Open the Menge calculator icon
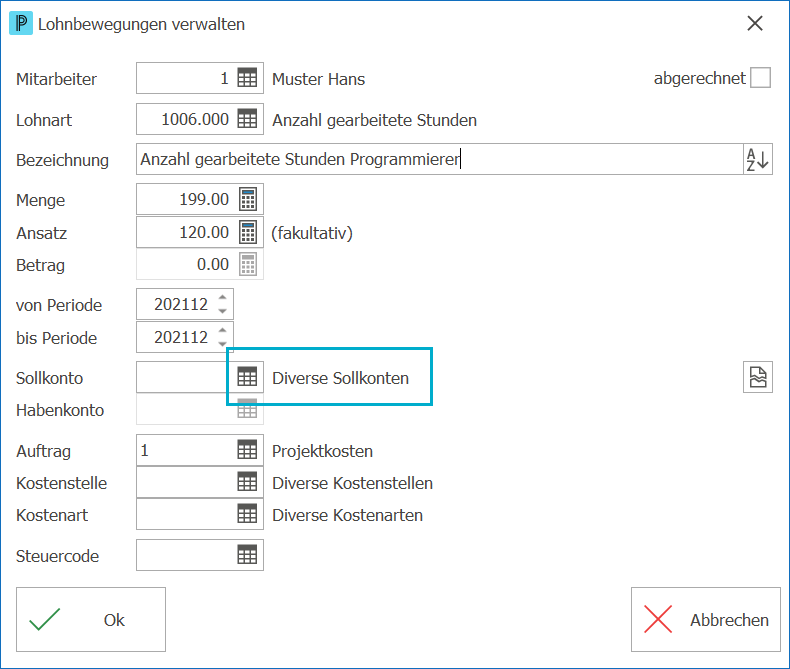Image resolution: width=790 pixels, height=669 pixels. tap(247, 199)
